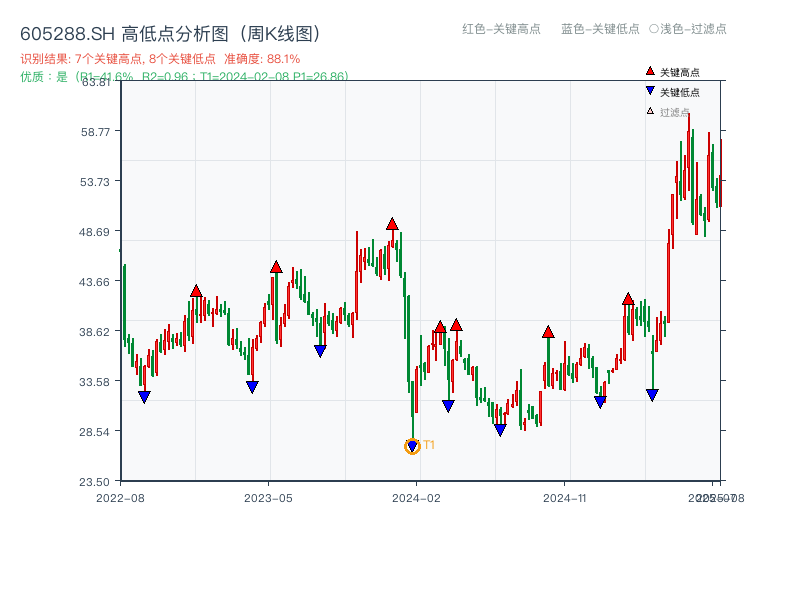Click the red key-high marker near the recent price surge
The image size is (800, 600).
click(x=627, y=297)
